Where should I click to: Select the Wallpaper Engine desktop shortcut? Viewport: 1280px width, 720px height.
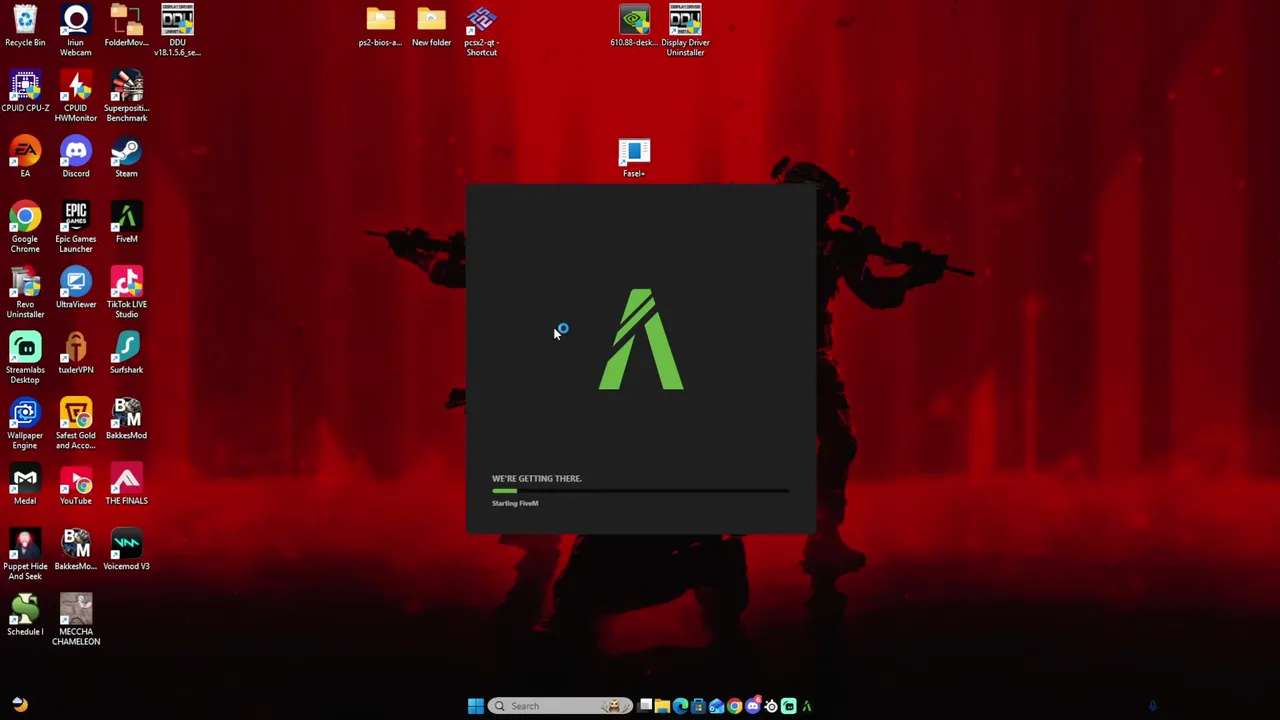(25, 424)
